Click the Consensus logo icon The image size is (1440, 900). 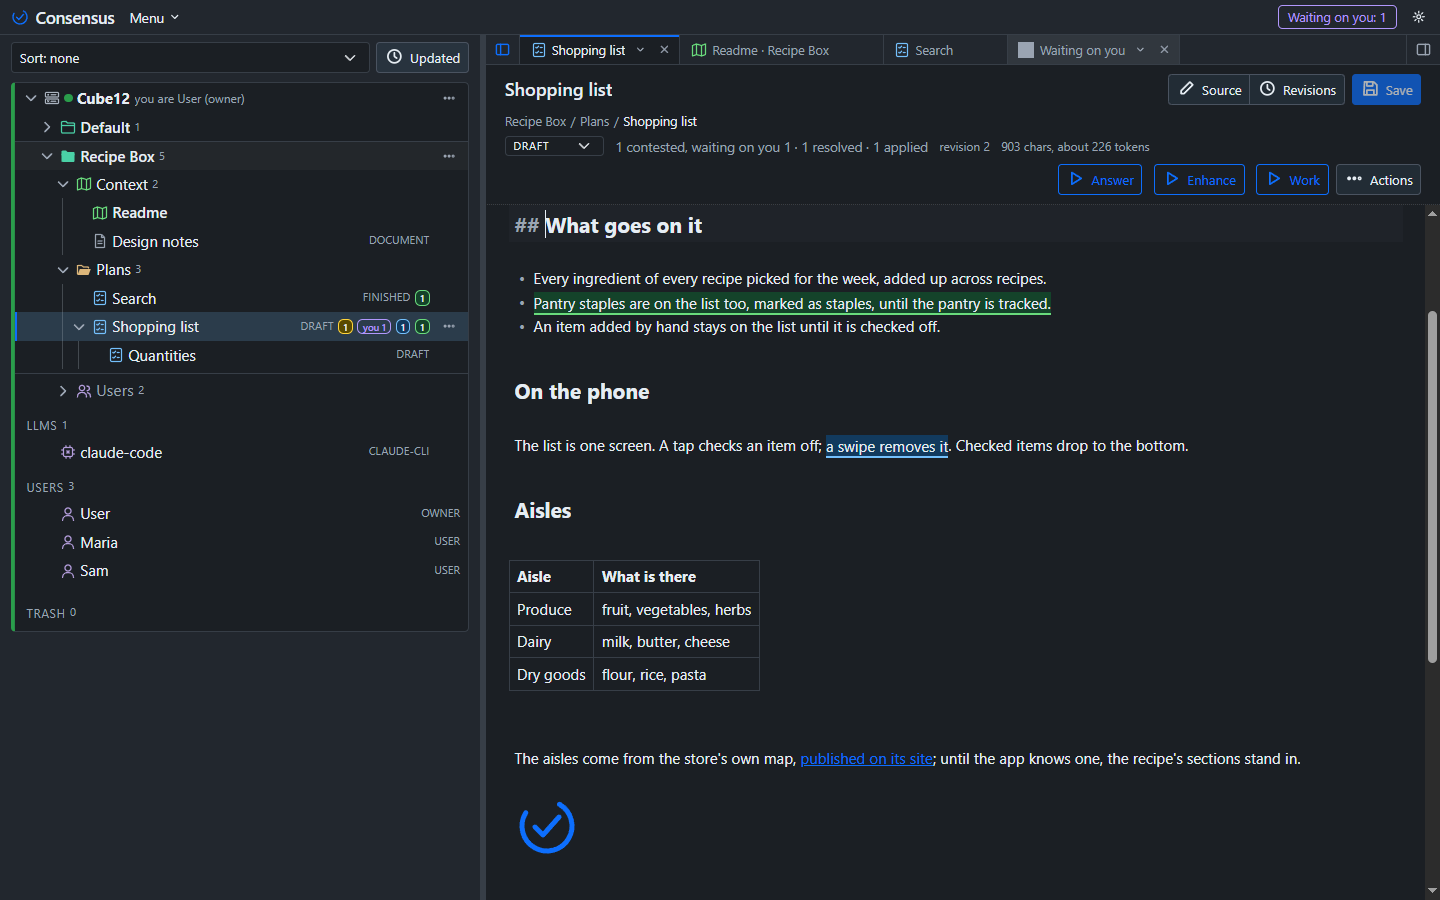pos(19,18)
